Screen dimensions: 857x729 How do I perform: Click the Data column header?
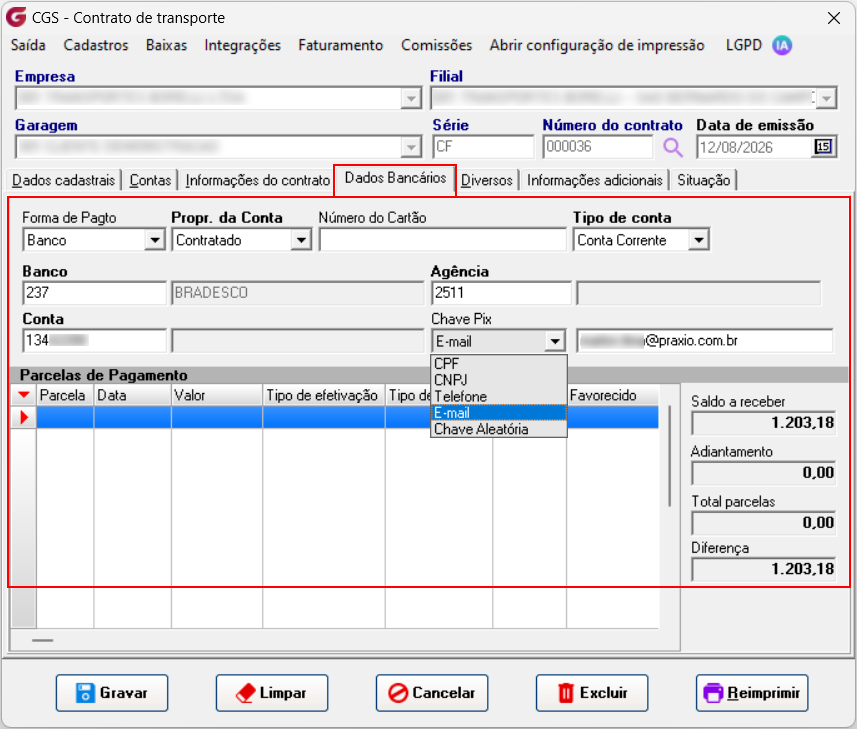pyautogui.click(x=132, y=395)
